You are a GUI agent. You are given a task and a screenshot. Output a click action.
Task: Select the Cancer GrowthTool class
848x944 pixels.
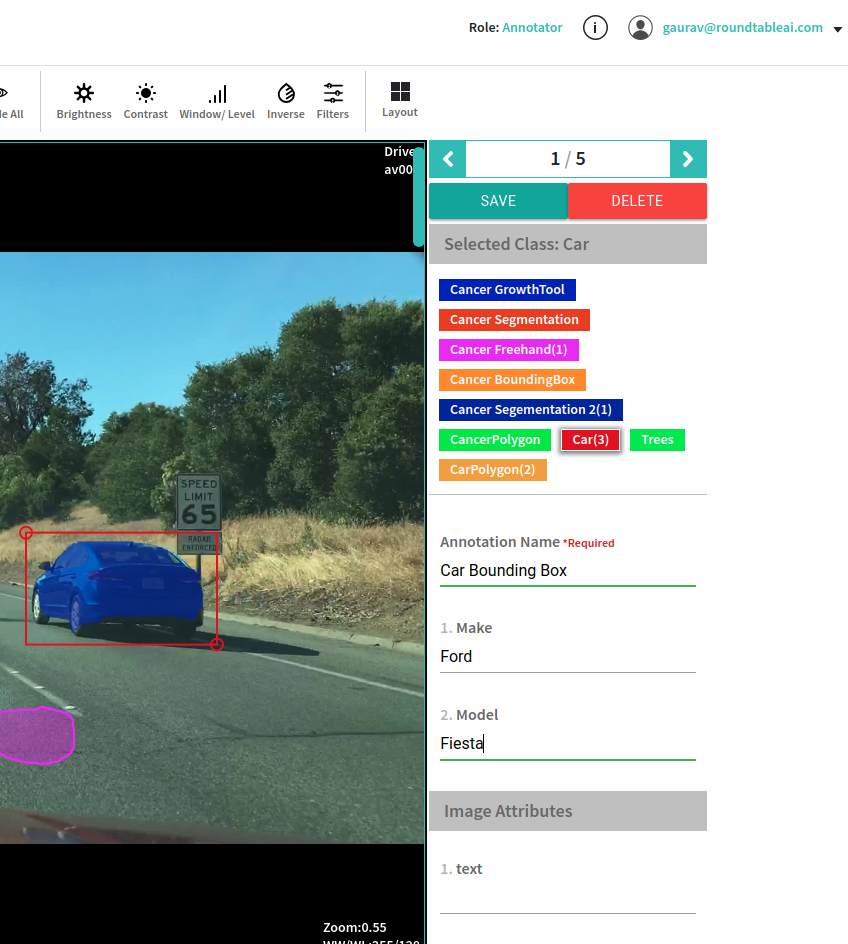[507, 290]
